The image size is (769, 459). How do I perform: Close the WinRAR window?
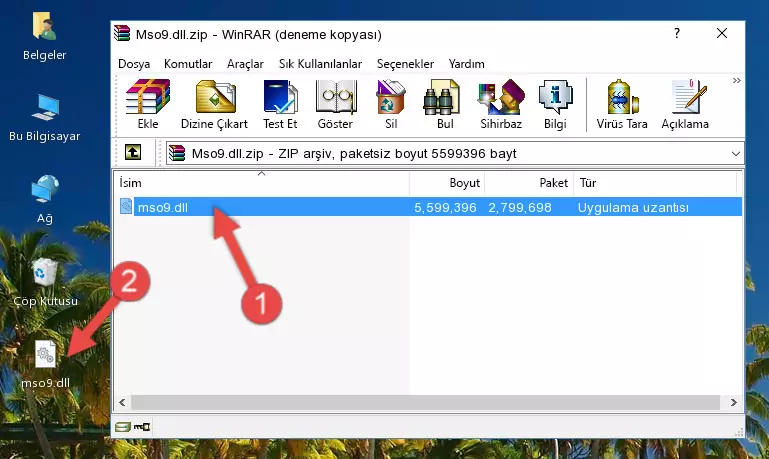[x=721, y=33]
